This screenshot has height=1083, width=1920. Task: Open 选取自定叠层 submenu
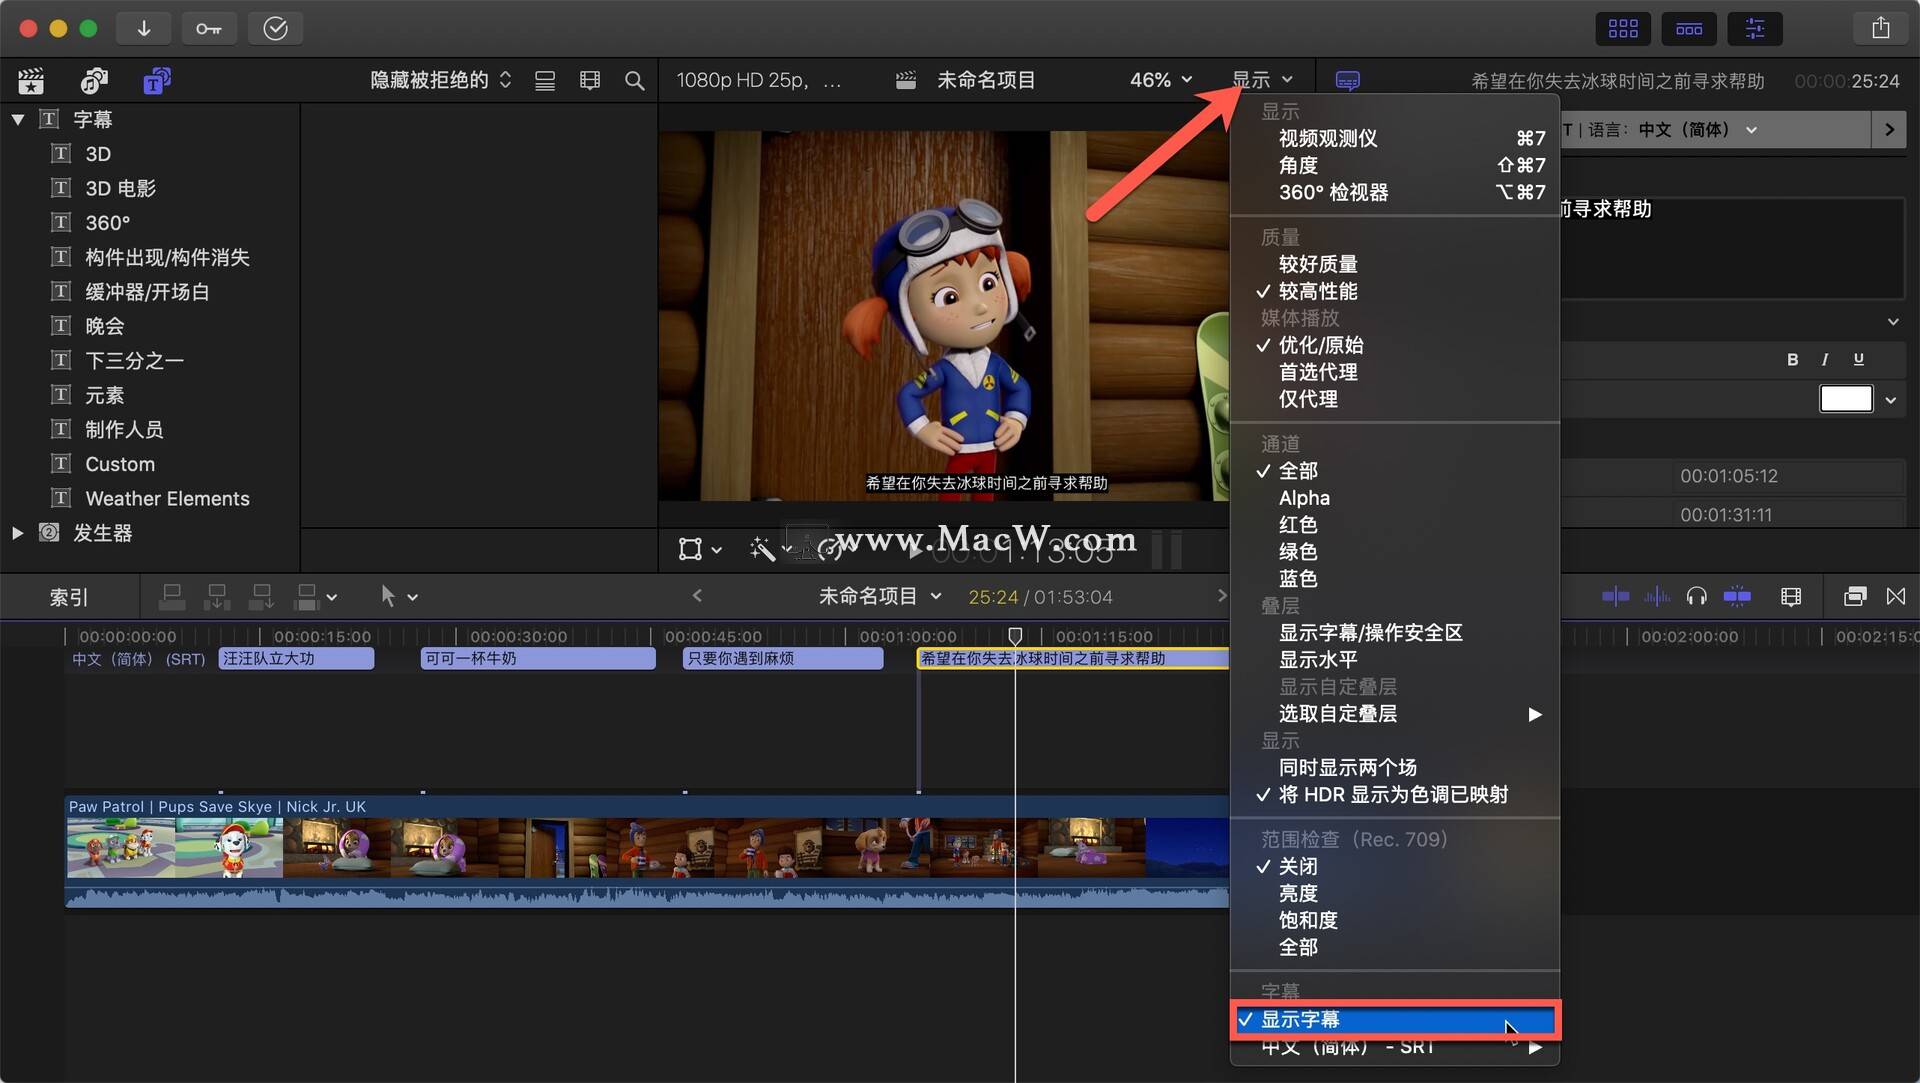pyautogui.click(x=1338, y=714)
